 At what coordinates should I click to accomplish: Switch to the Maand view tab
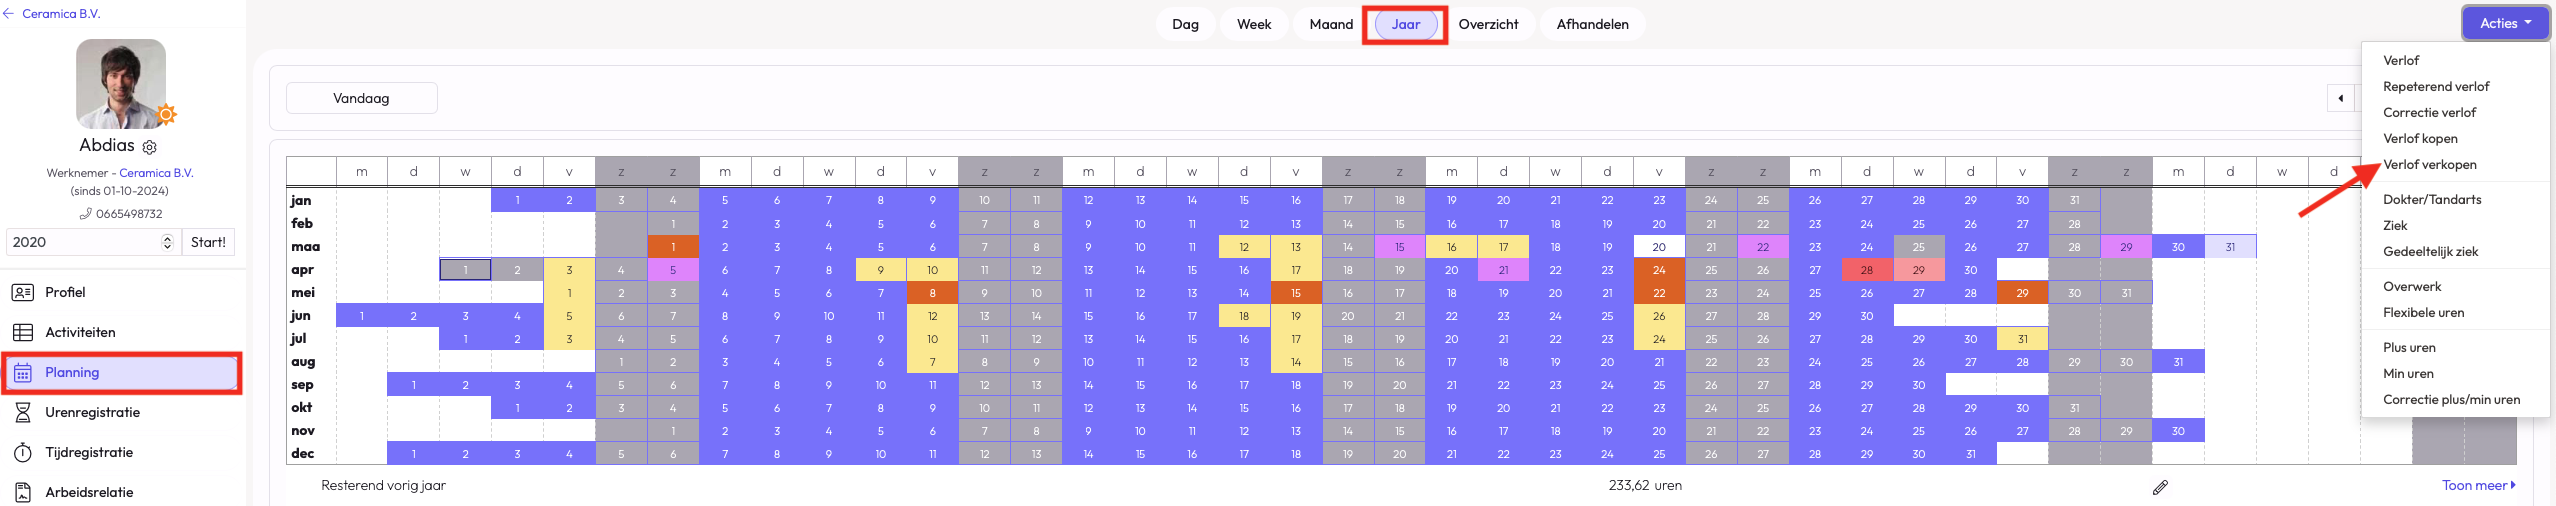(x=1330, y=24)
